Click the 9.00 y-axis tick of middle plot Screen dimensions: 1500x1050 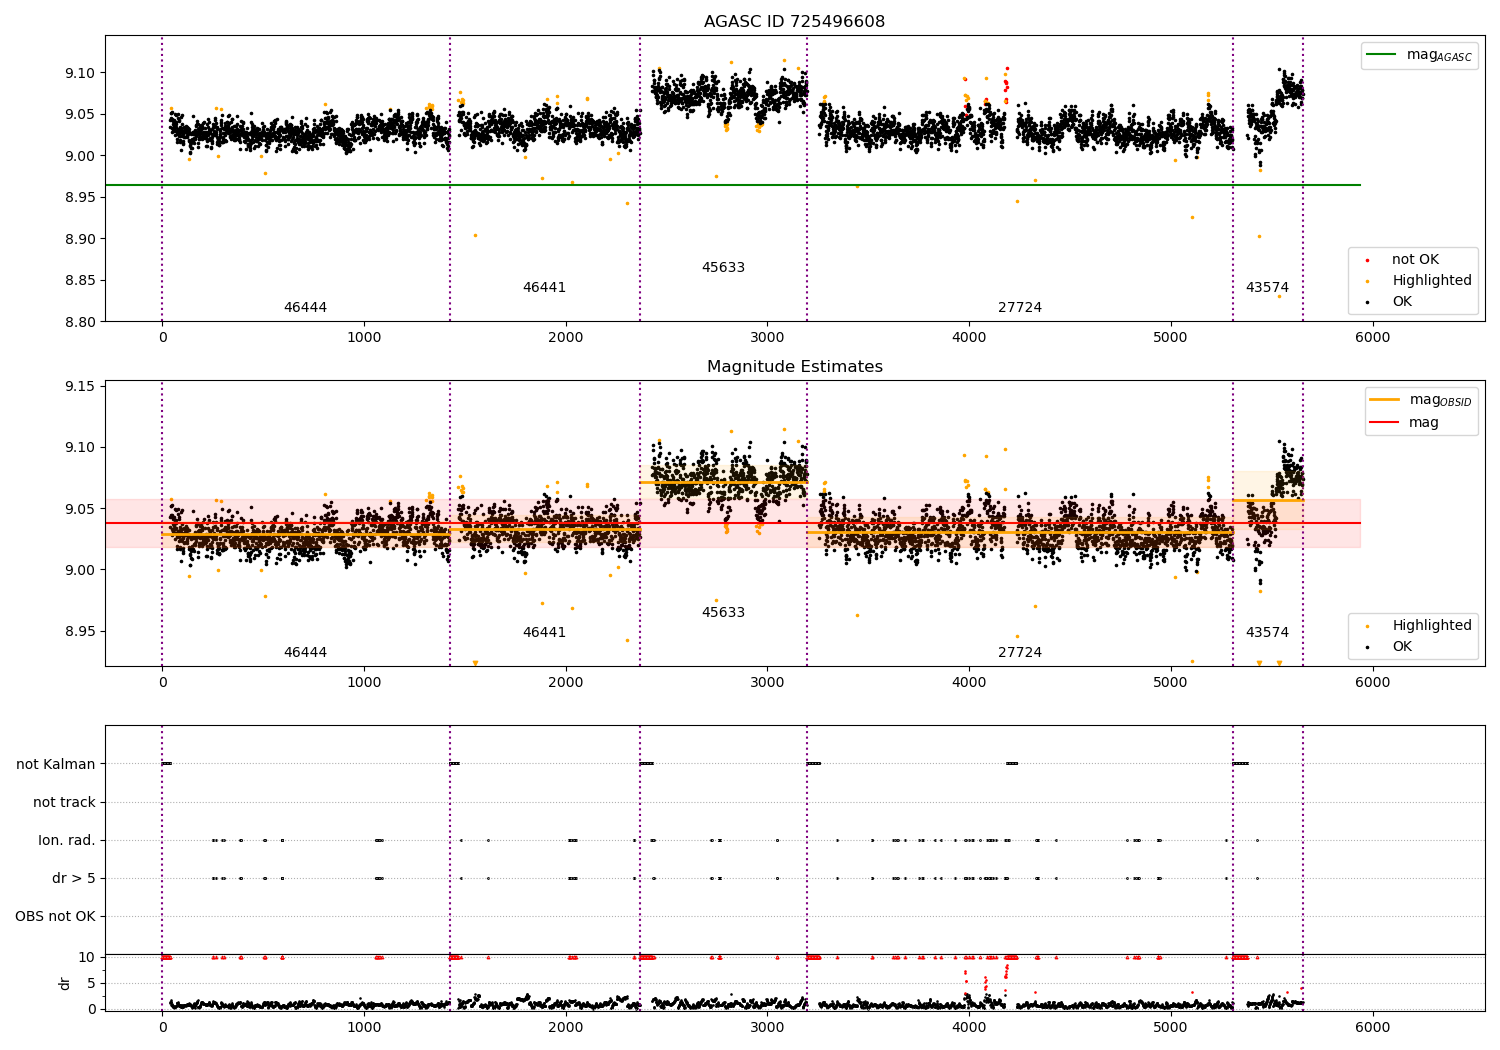pyautogui.click(x=82, y=570)
